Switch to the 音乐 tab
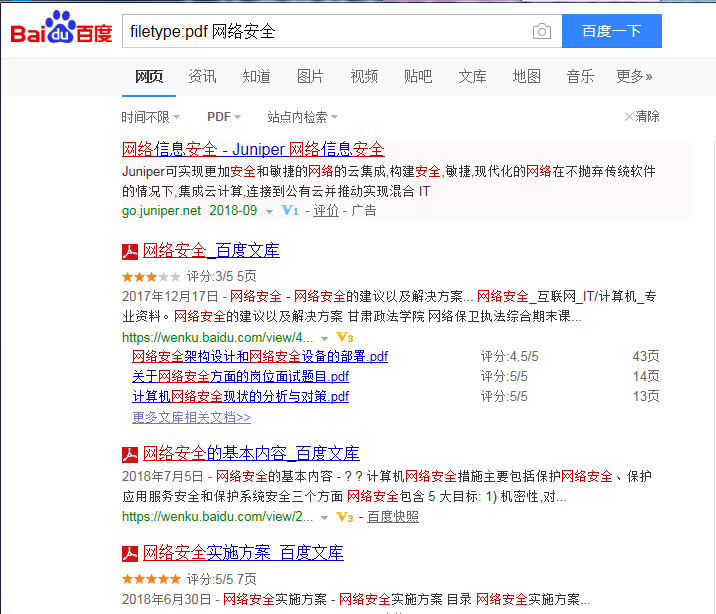Image resolution: width=716 pixels, height=614 pixels. (x=580, y=76)
